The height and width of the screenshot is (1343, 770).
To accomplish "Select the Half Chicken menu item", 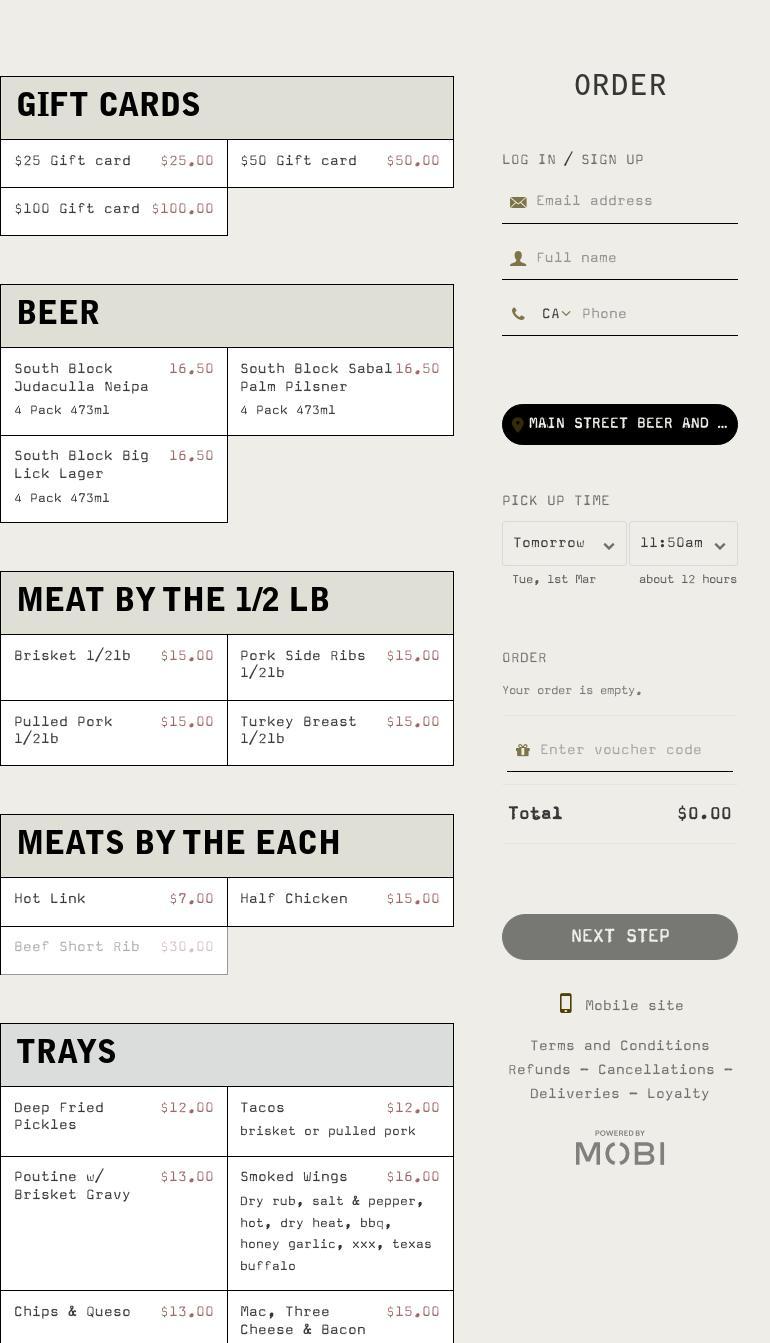I will click(x=340, y=900).
